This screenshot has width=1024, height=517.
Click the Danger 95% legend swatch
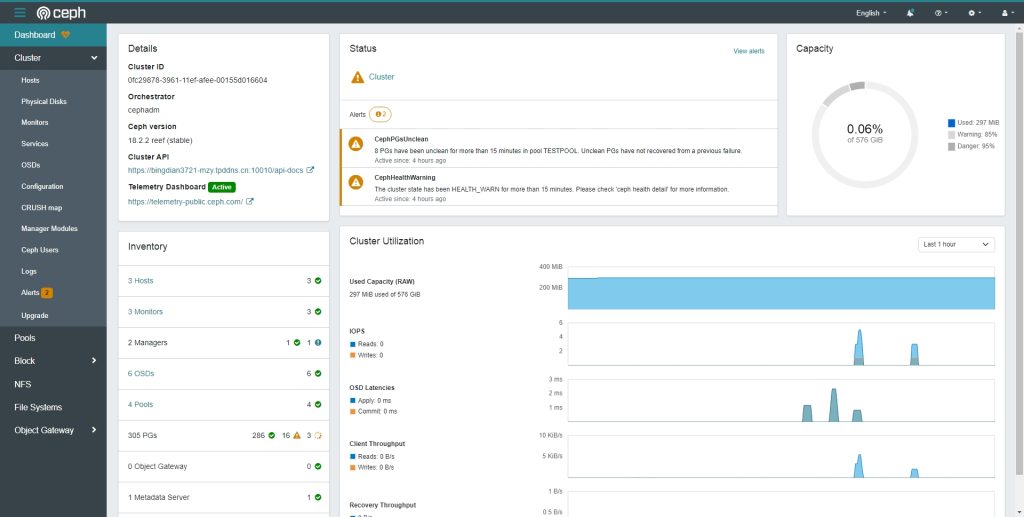[x=952, y=146]
